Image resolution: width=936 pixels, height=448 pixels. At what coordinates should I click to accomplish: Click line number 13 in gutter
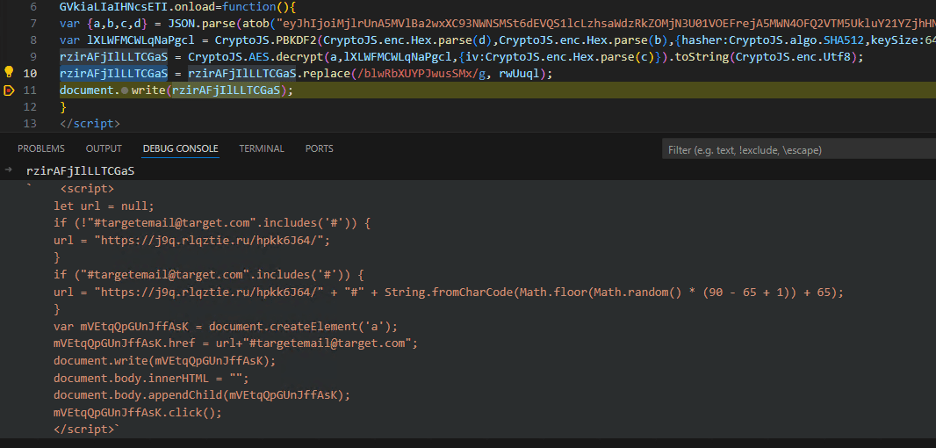[x=30, y=124]
